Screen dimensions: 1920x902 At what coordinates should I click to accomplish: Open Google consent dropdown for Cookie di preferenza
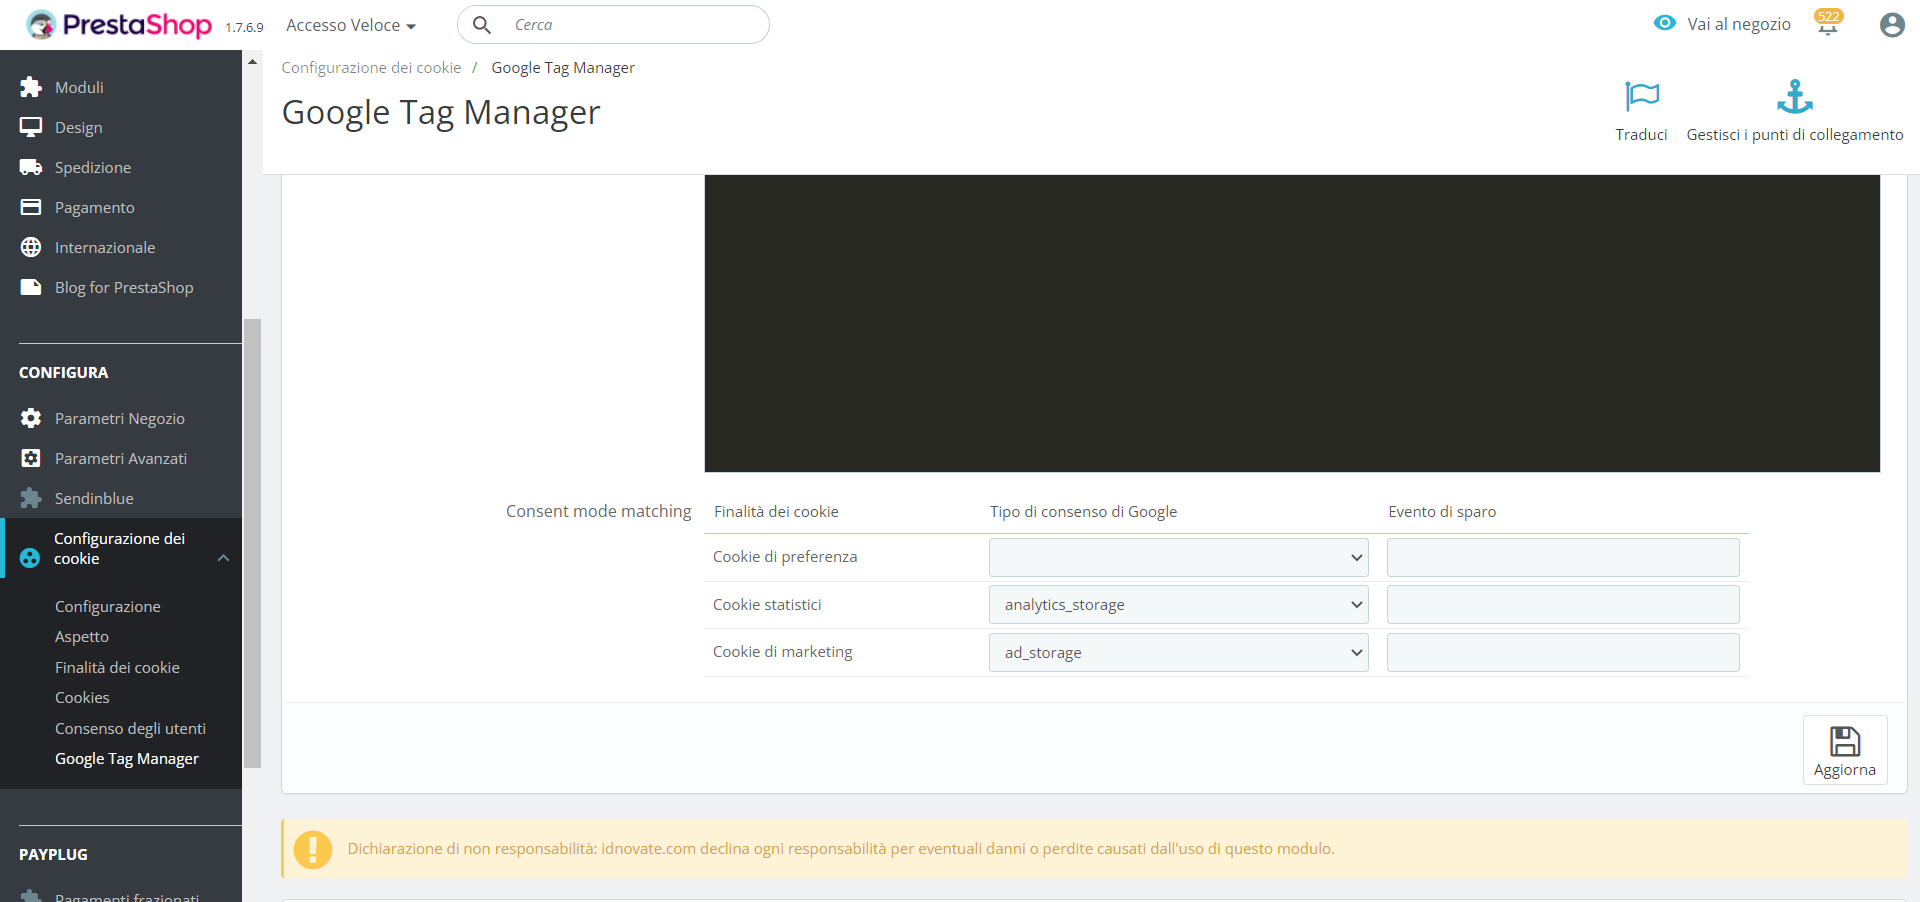[x=1179, y=557]
